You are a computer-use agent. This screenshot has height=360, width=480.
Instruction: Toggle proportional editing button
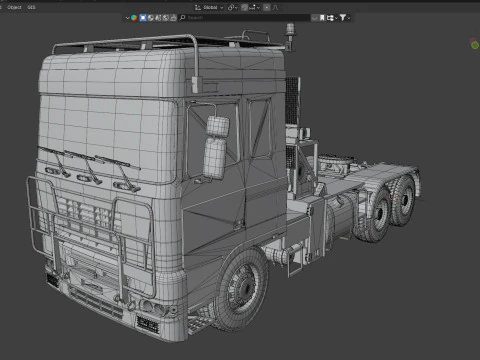(267, 7)
